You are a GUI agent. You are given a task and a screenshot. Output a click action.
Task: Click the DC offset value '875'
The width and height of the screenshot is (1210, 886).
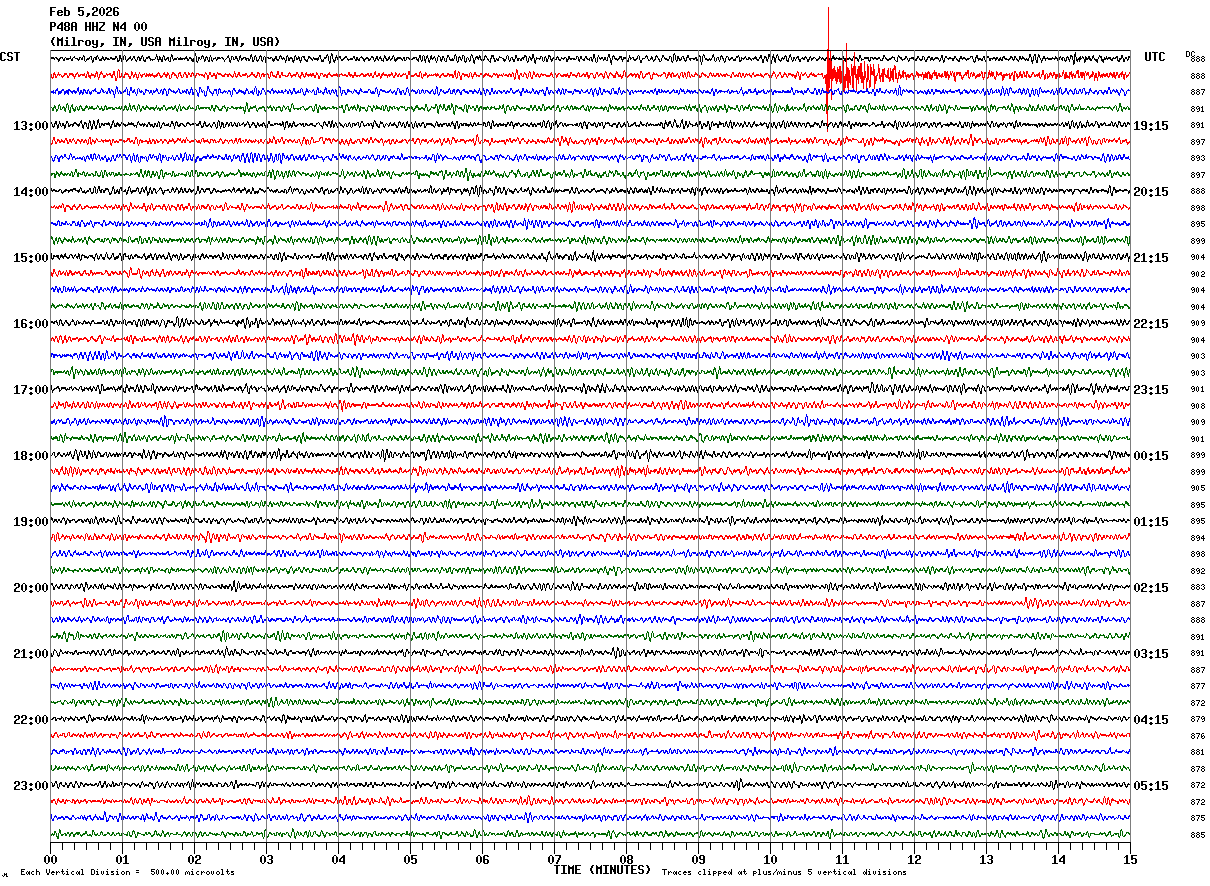pyautogui.click(x=1197, y=818)
